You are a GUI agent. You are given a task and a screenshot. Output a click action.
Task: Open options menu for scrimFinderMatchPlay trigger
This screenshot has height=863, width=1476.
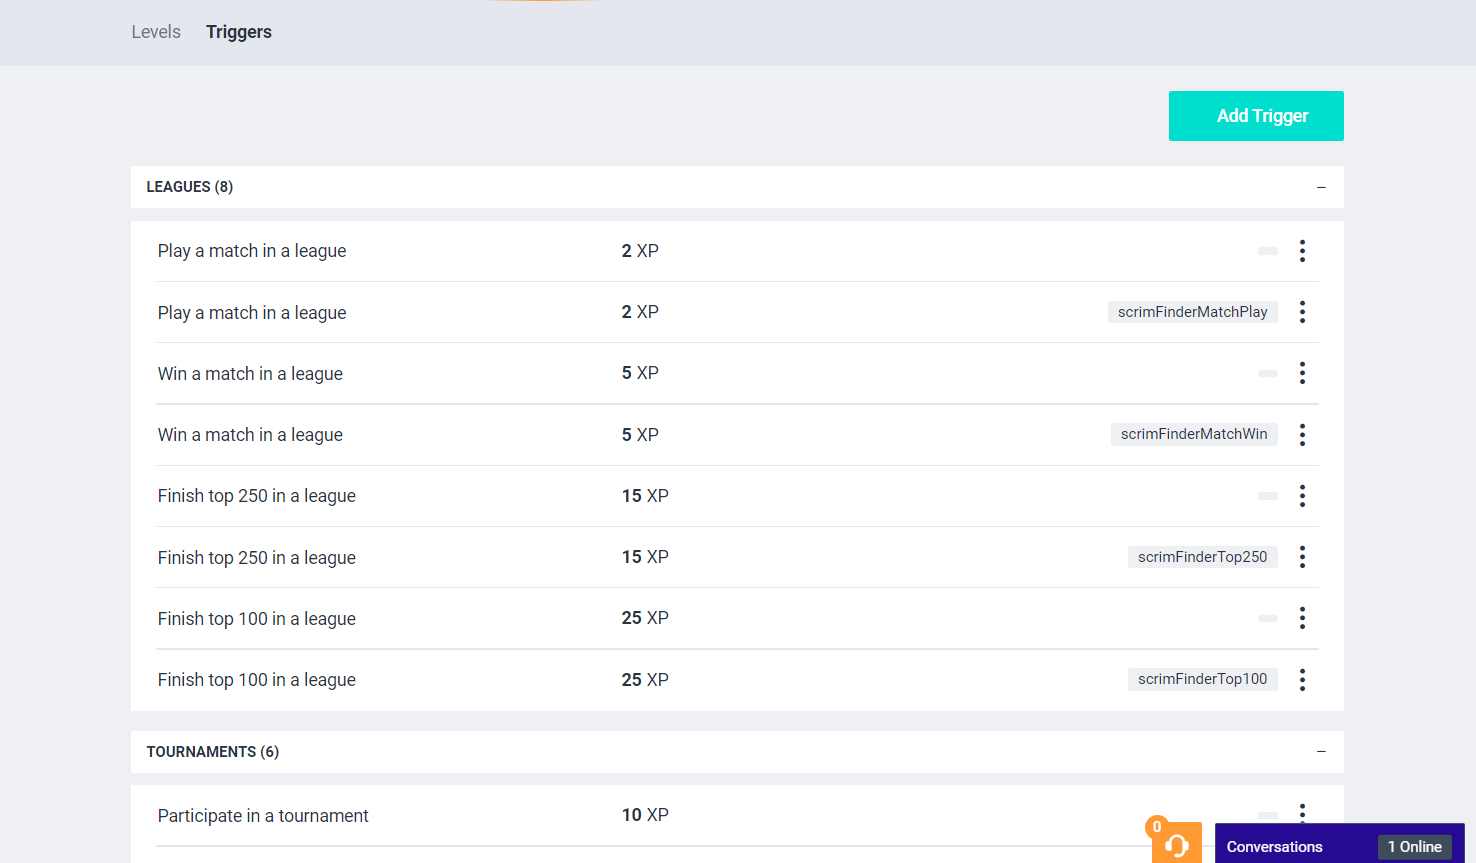[1302, 312]
